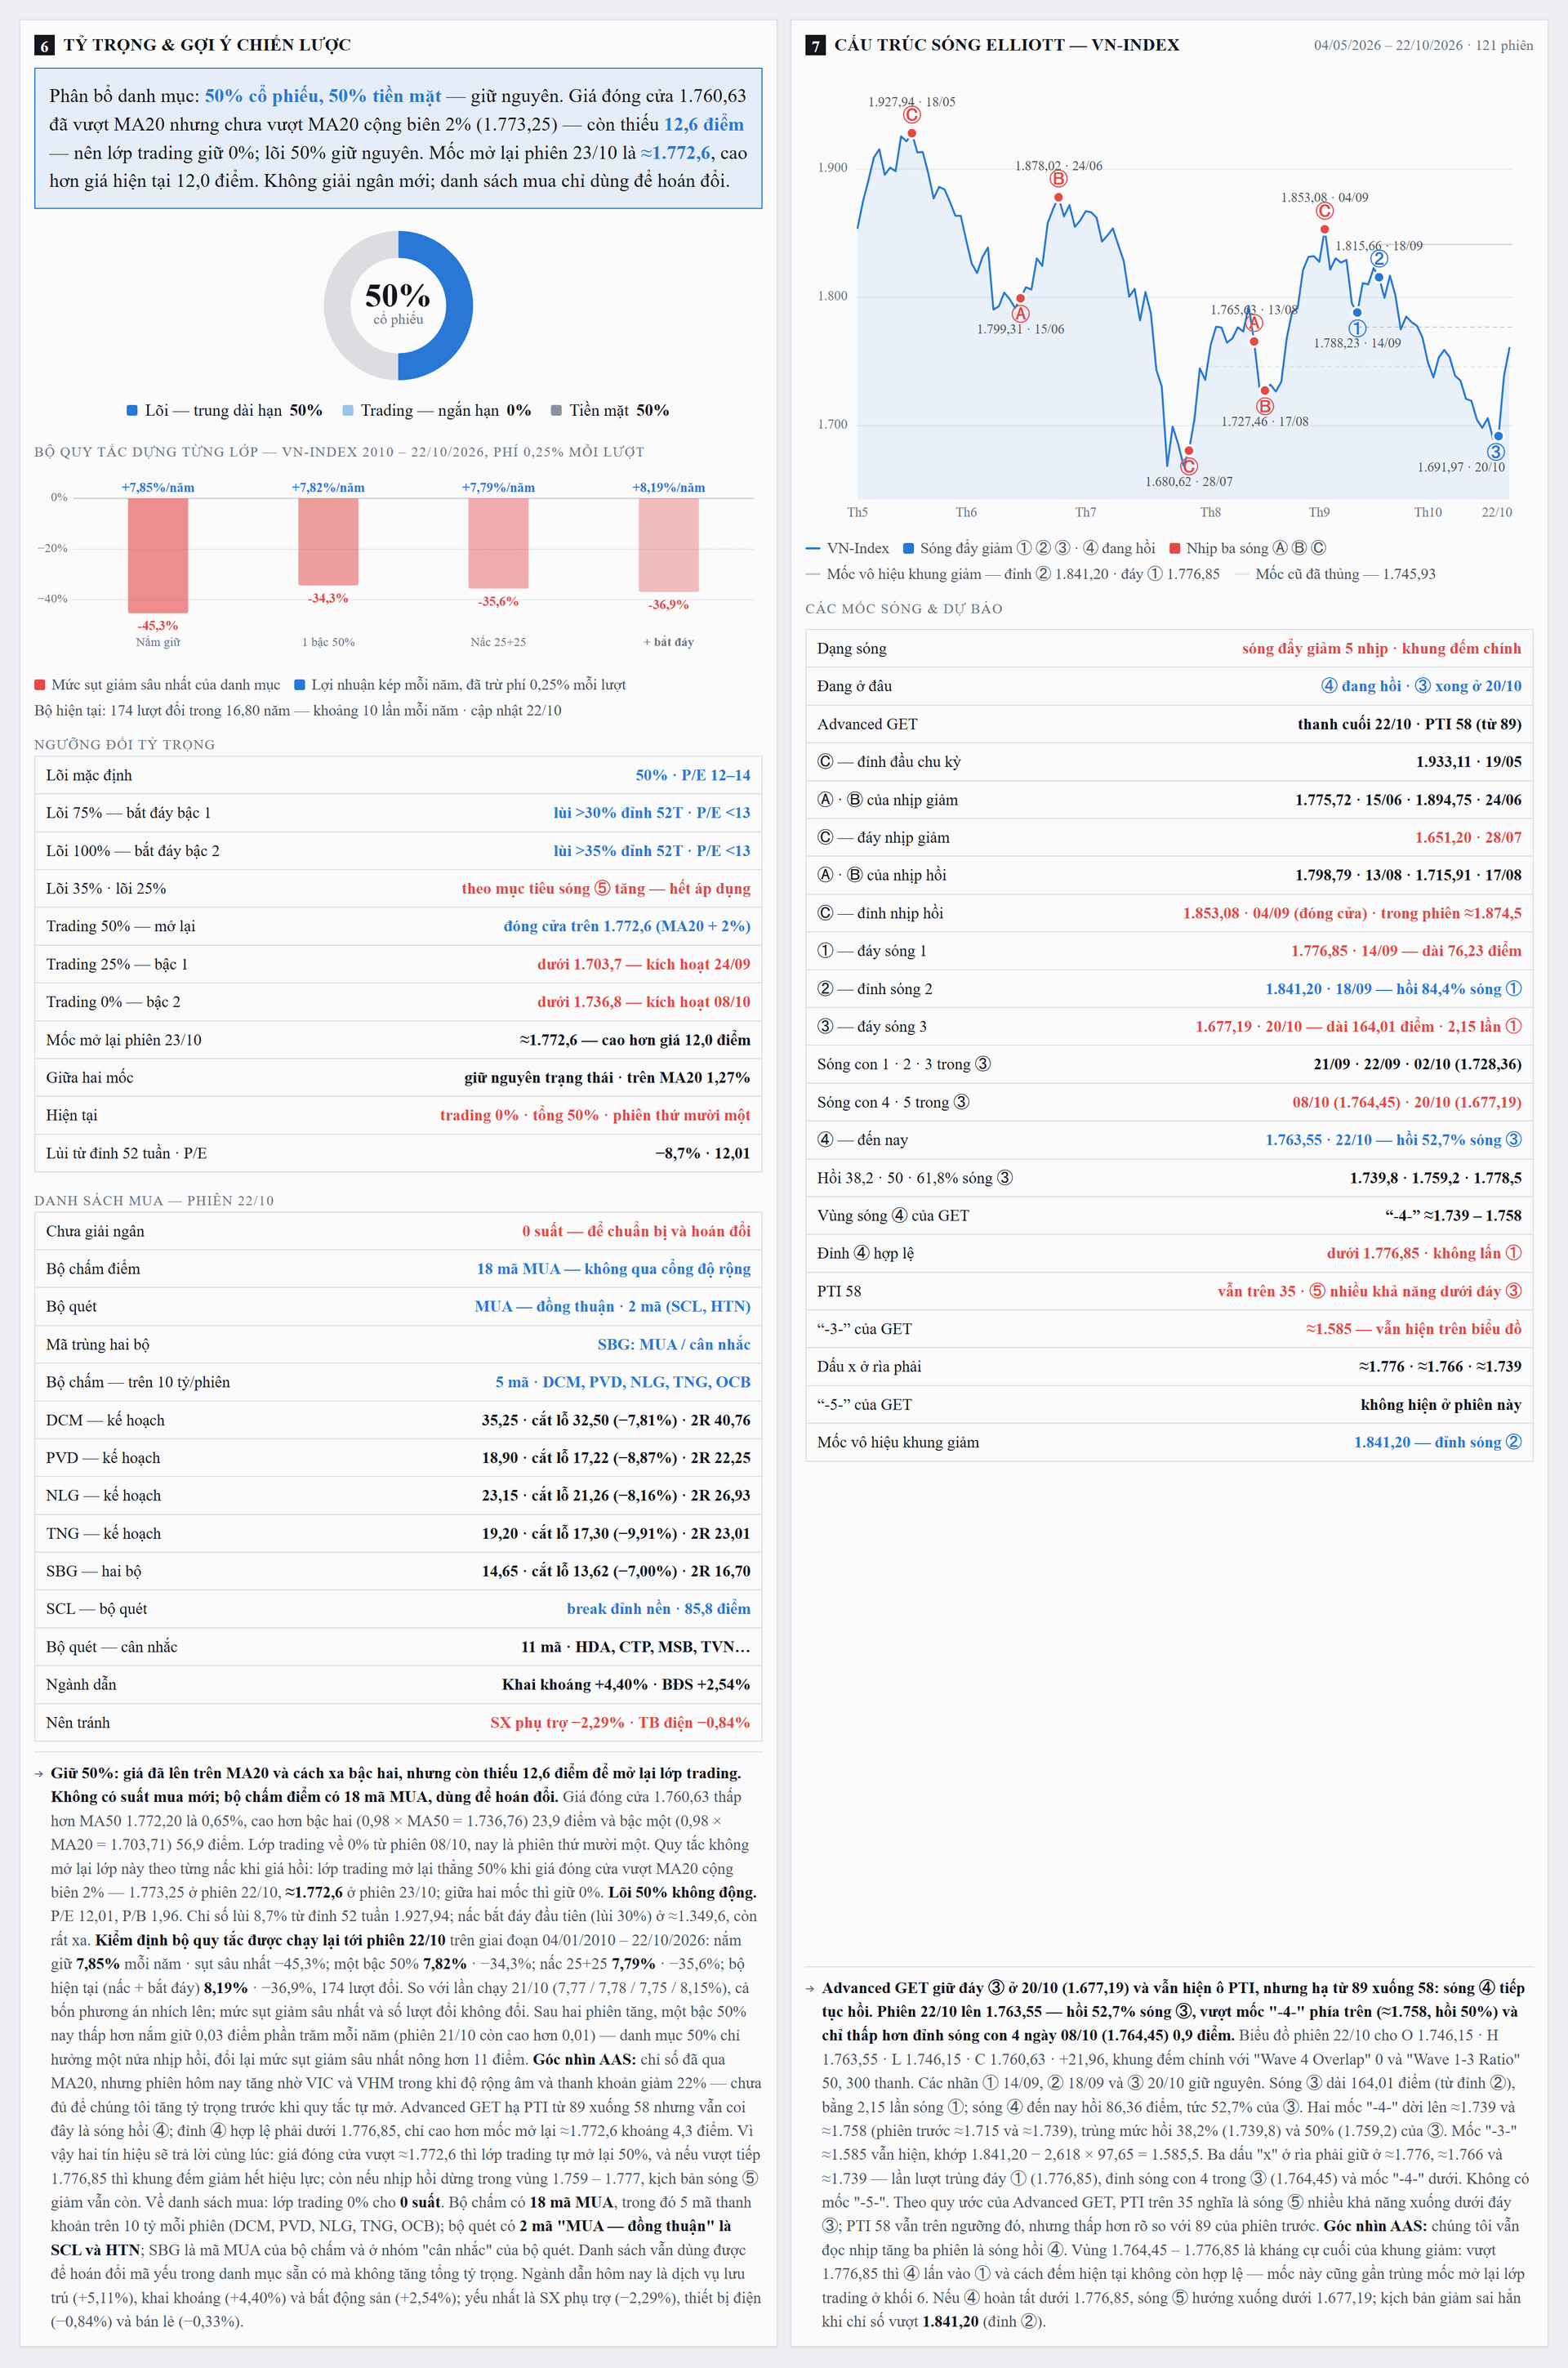Click the 'Nắm giữ' bar showing -45,3%

tap(158, 555)
